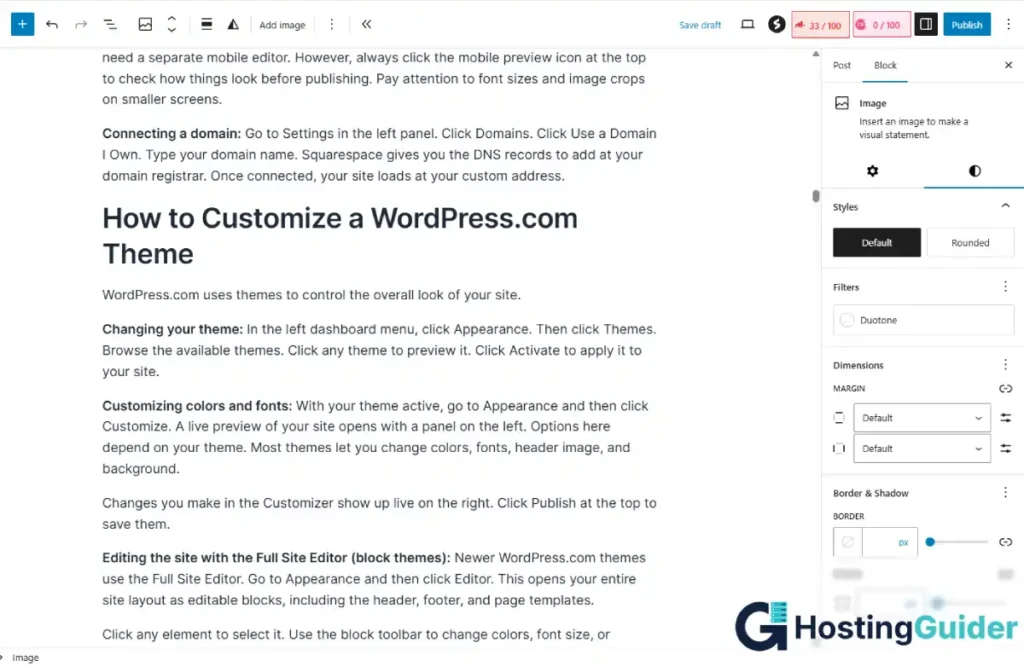The width and height of the screenshot is (1024, 666).
Task: Click the border width input field
Action: (878, 542)
